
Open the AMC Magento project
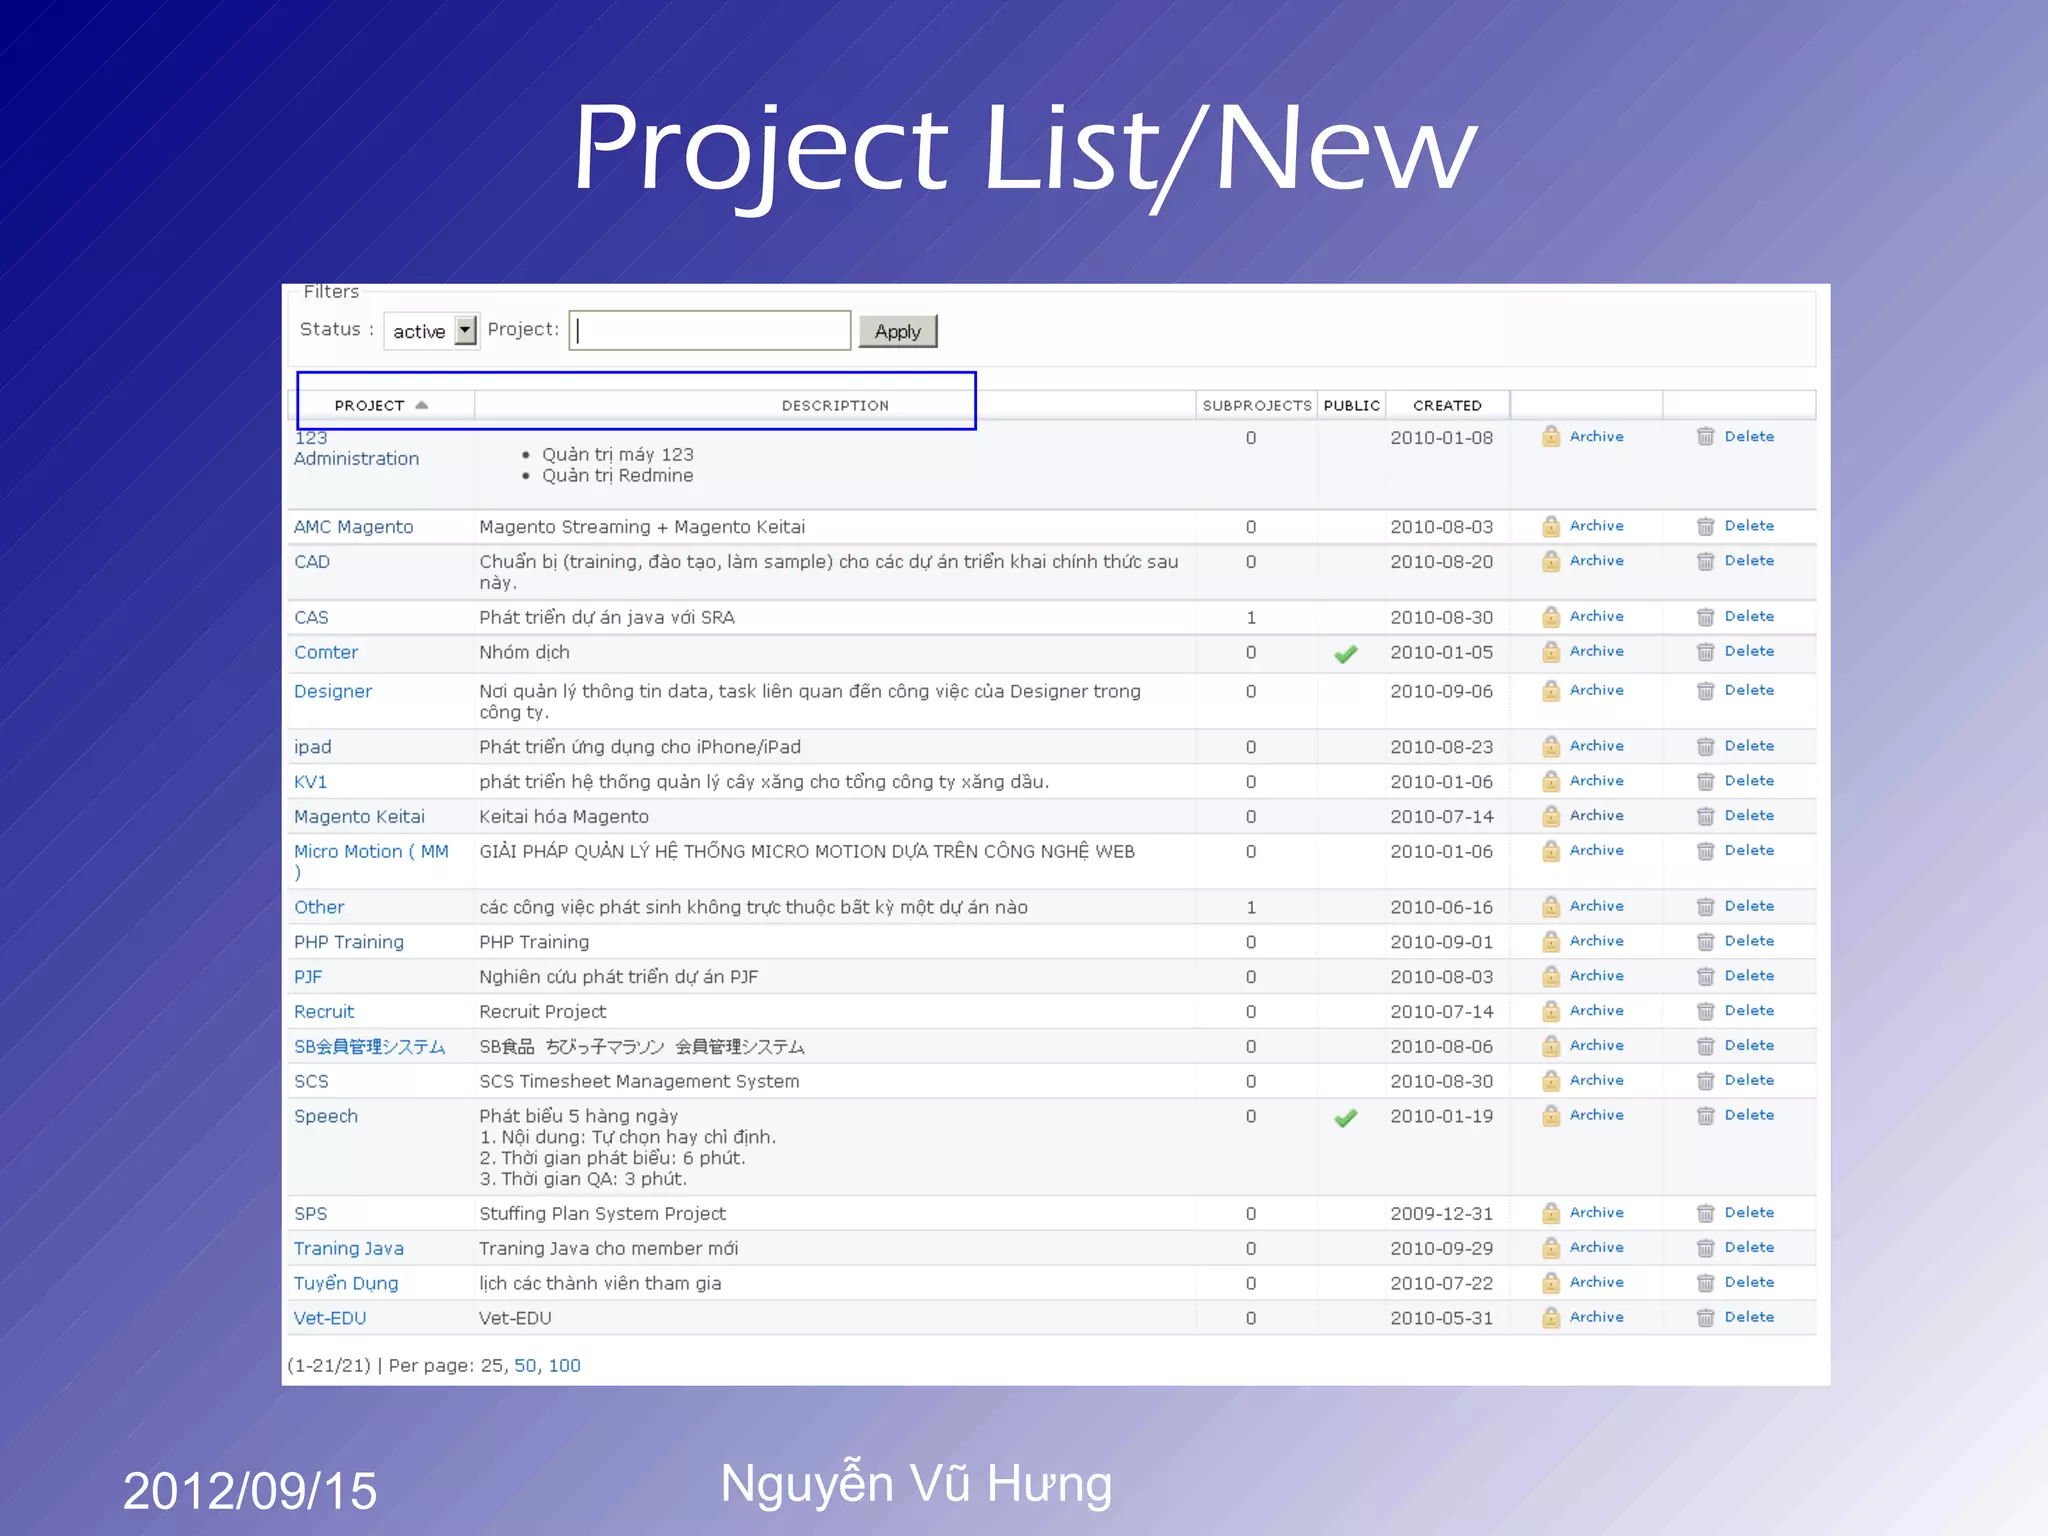(x=353, y=527)
